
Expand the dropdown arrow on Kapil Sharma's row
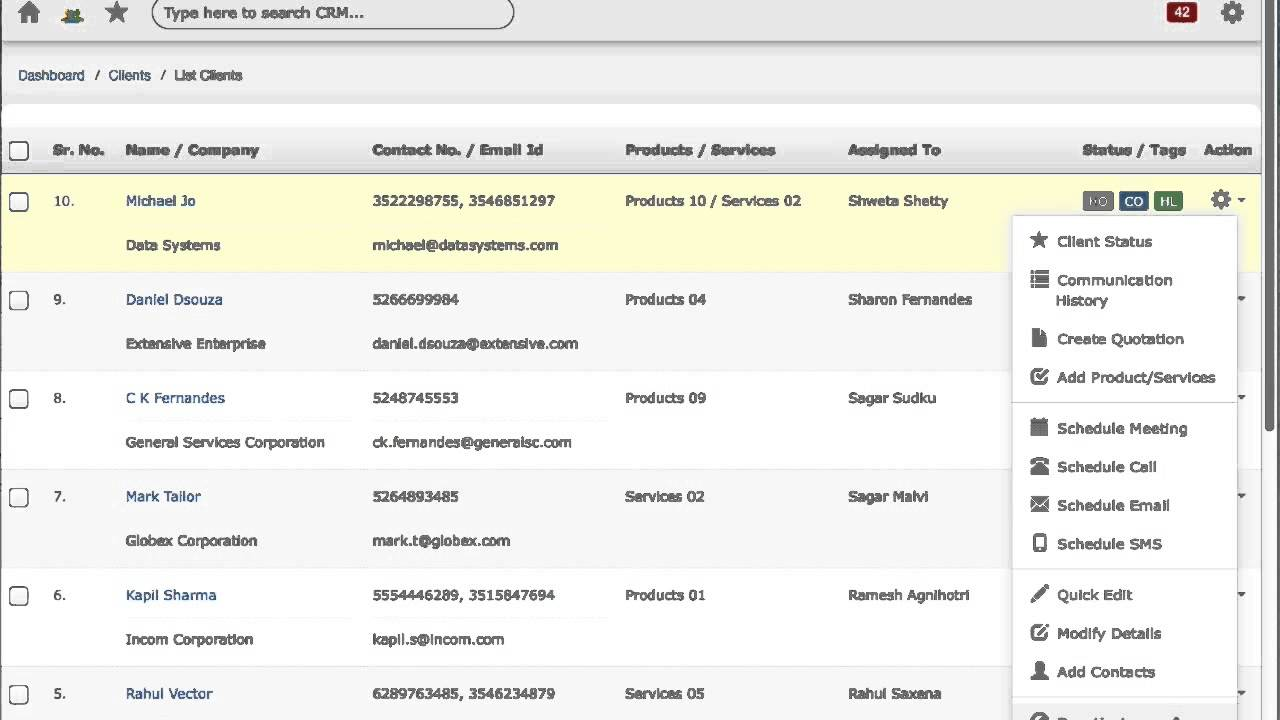pos(1241,596)
